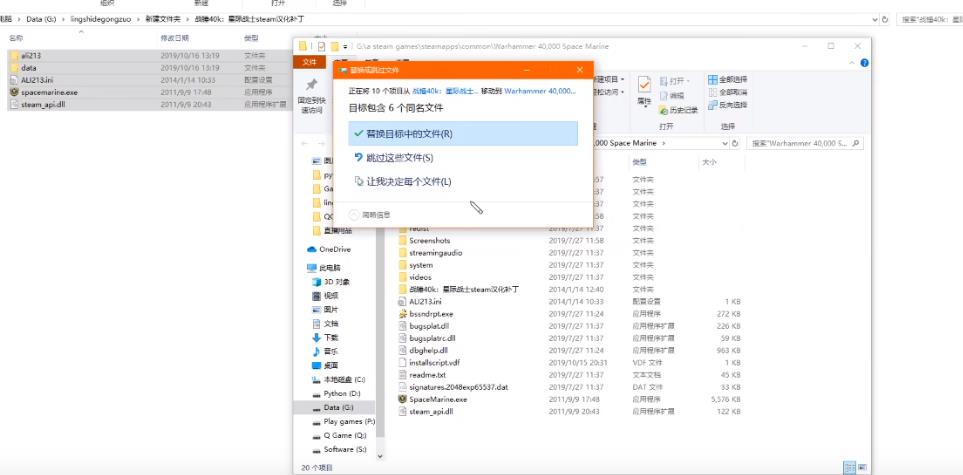Viewport: 963px width, 475px height.
Task: Switch to details view in status bar
Action: pos(849,468)
